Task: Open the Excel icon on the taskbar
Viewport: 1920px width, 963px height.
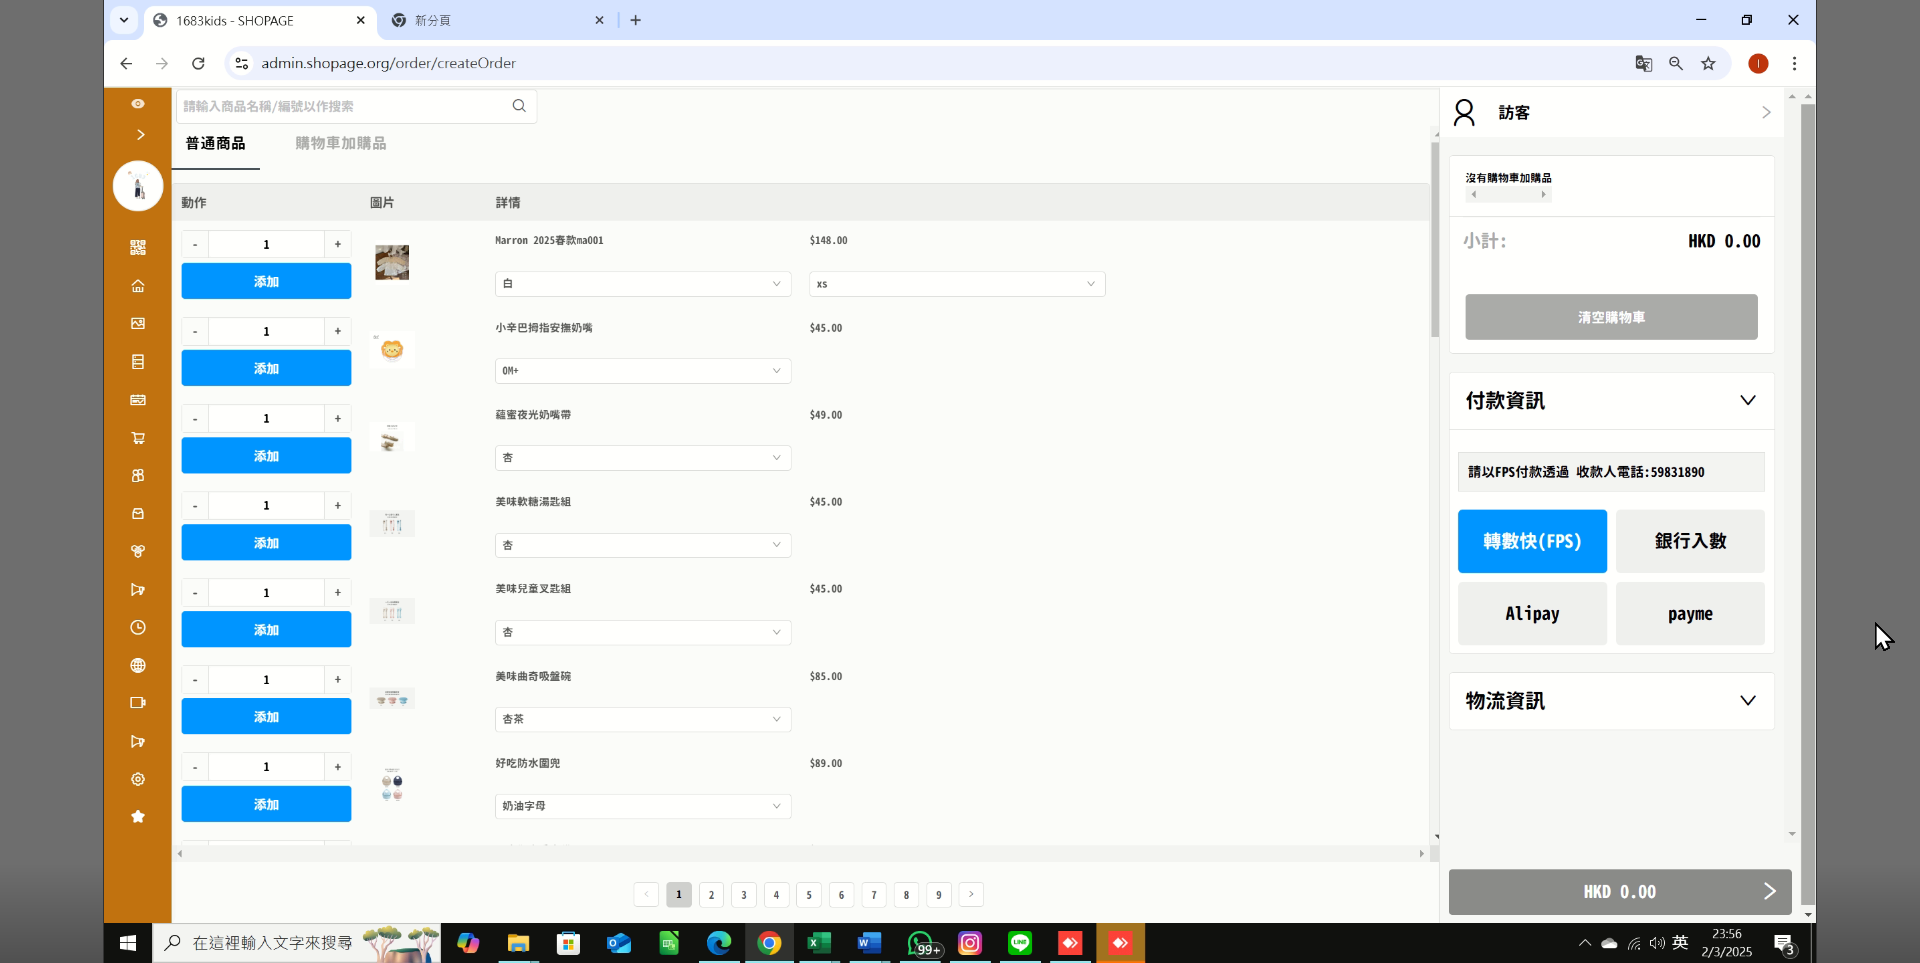Action: tap(819, 943)
